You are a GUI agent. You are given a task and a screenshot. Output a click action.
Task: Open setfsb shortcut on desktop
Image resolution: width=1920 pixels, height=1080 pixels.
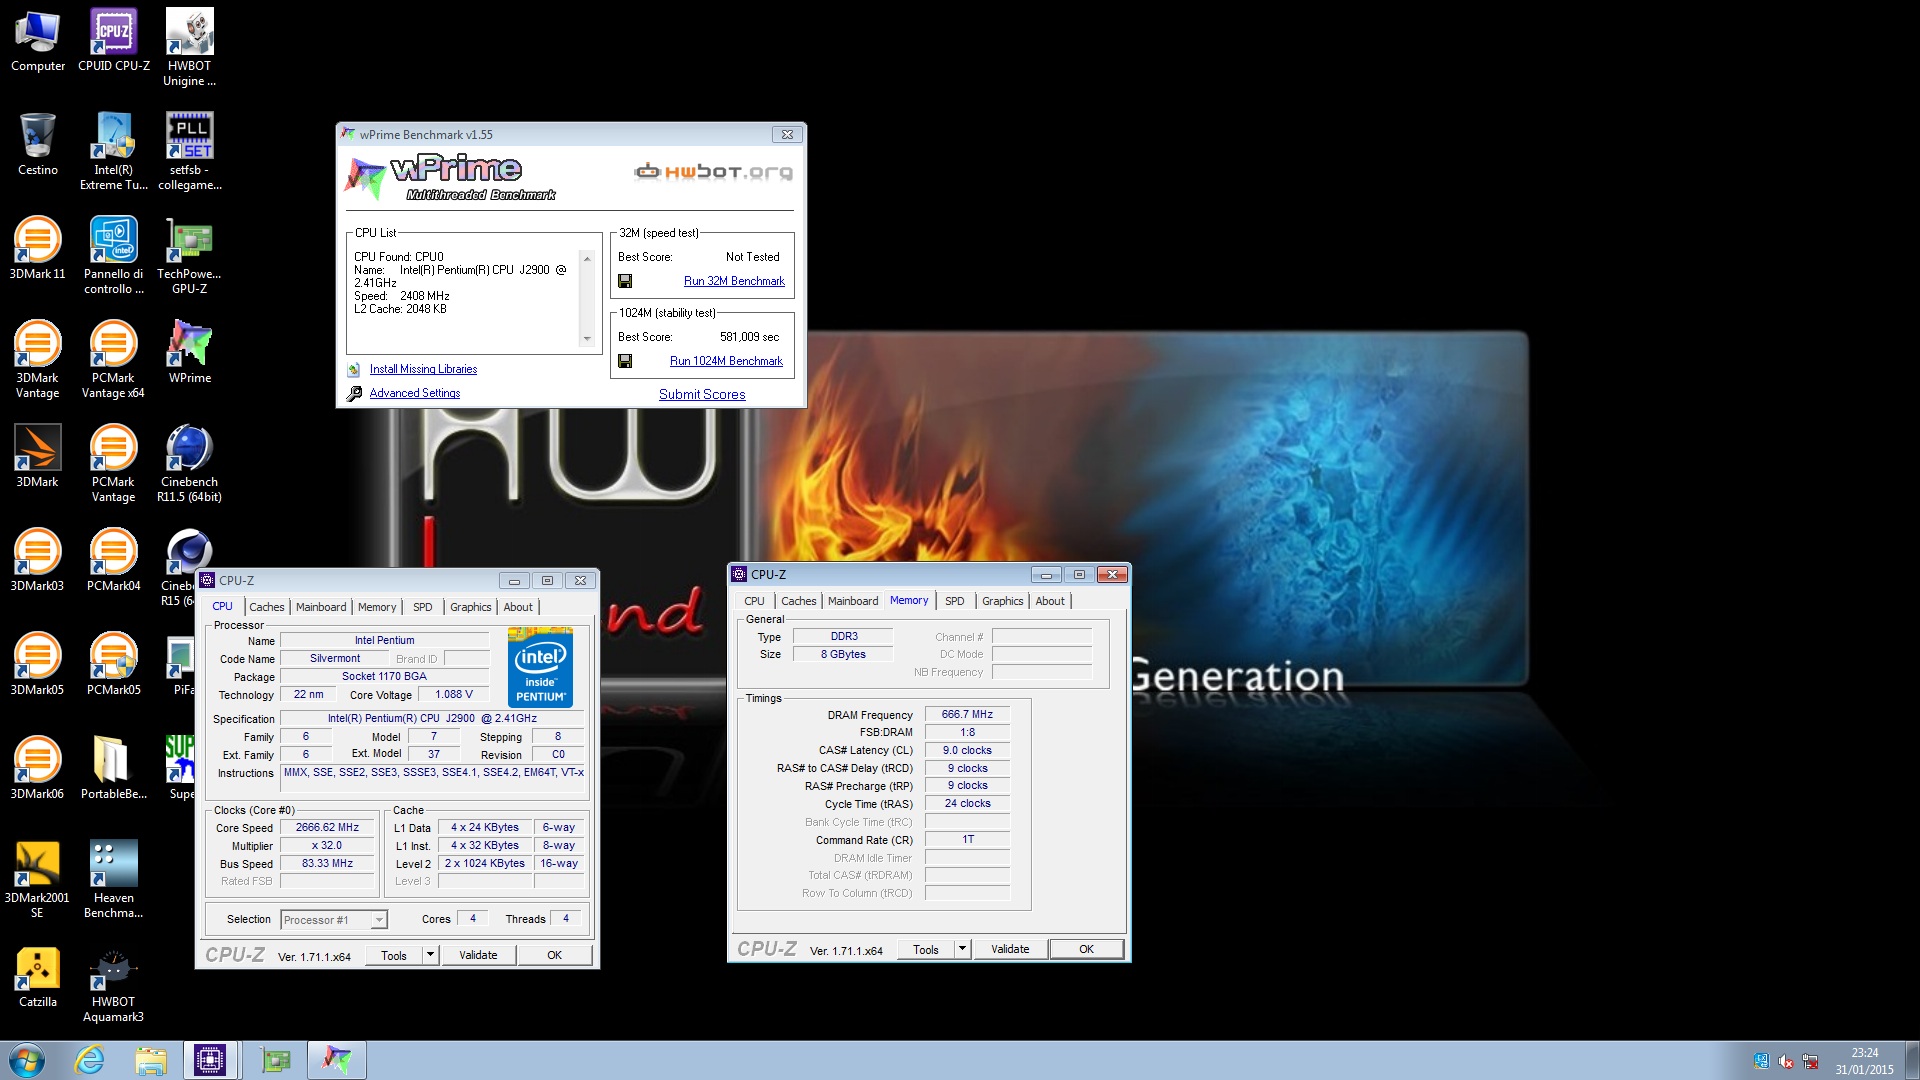(190, 151)
